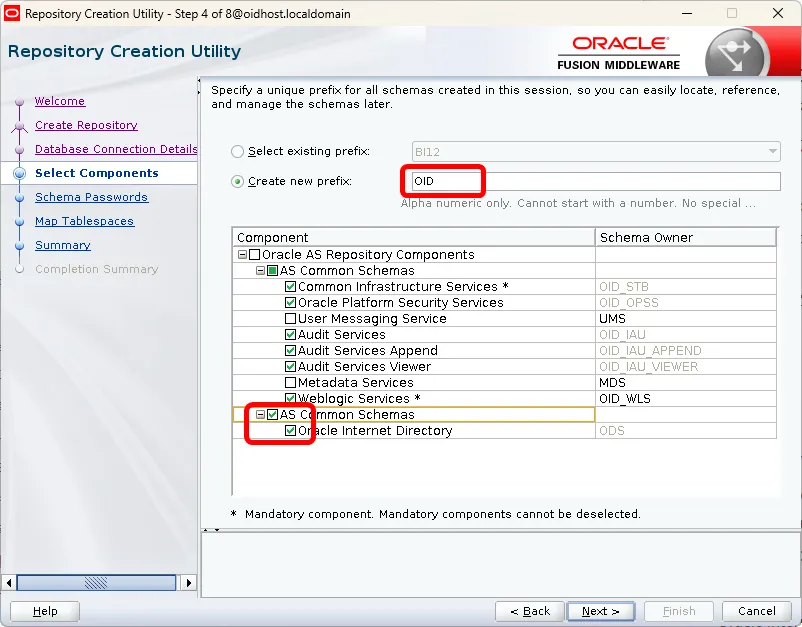Toggle Audit Services Append checkbox
The width and height of the screenshot is (802, 627).
(x=291, y=351)
